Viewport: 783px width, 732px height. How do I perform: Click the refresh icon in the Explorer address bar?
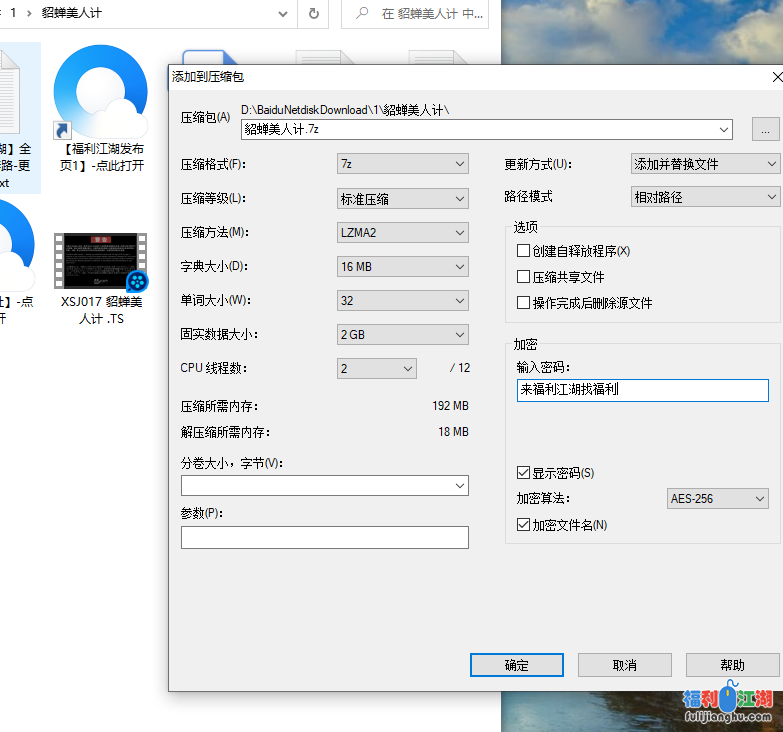click(314, 14)
